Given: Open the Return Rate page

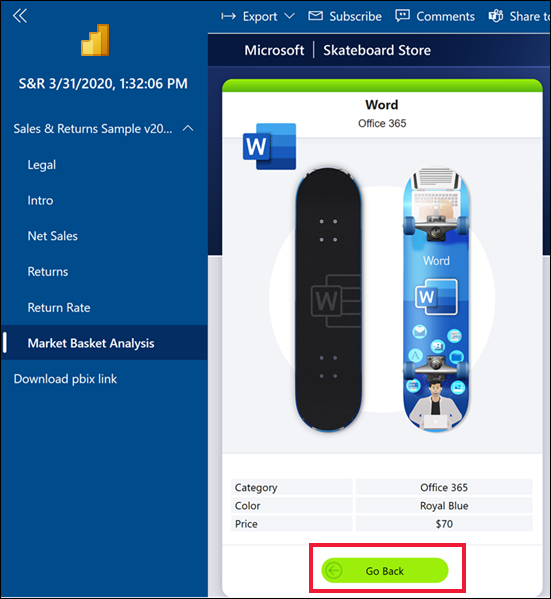Looking at the screenshot, I should [59, 308].
